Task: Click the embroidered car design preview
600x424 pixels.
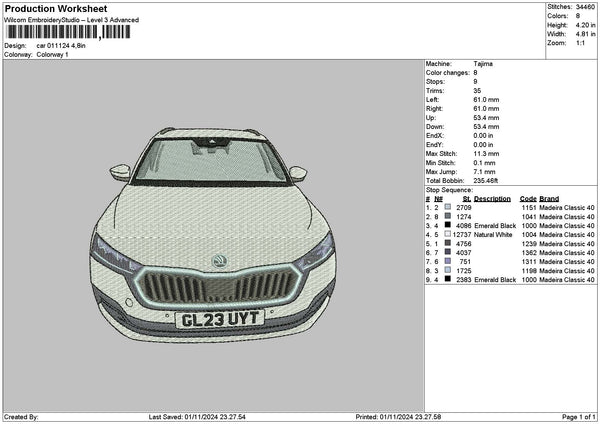Action: pos(213,234)
